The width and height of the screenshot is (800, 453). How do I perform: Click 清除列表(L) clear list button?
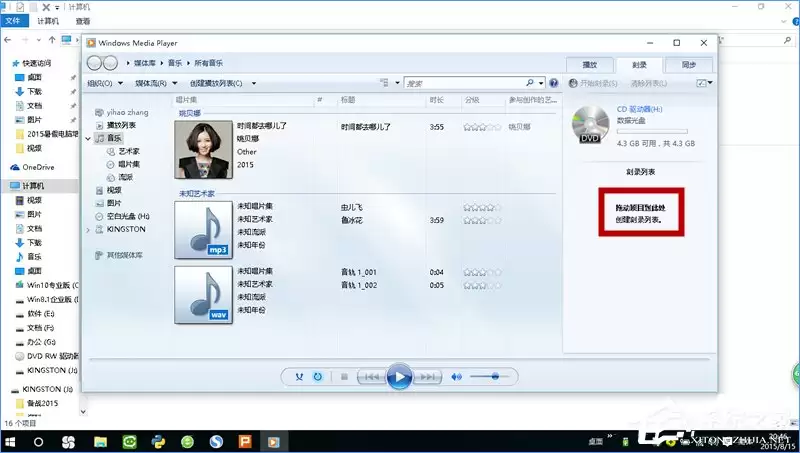[x=648, y=83]
